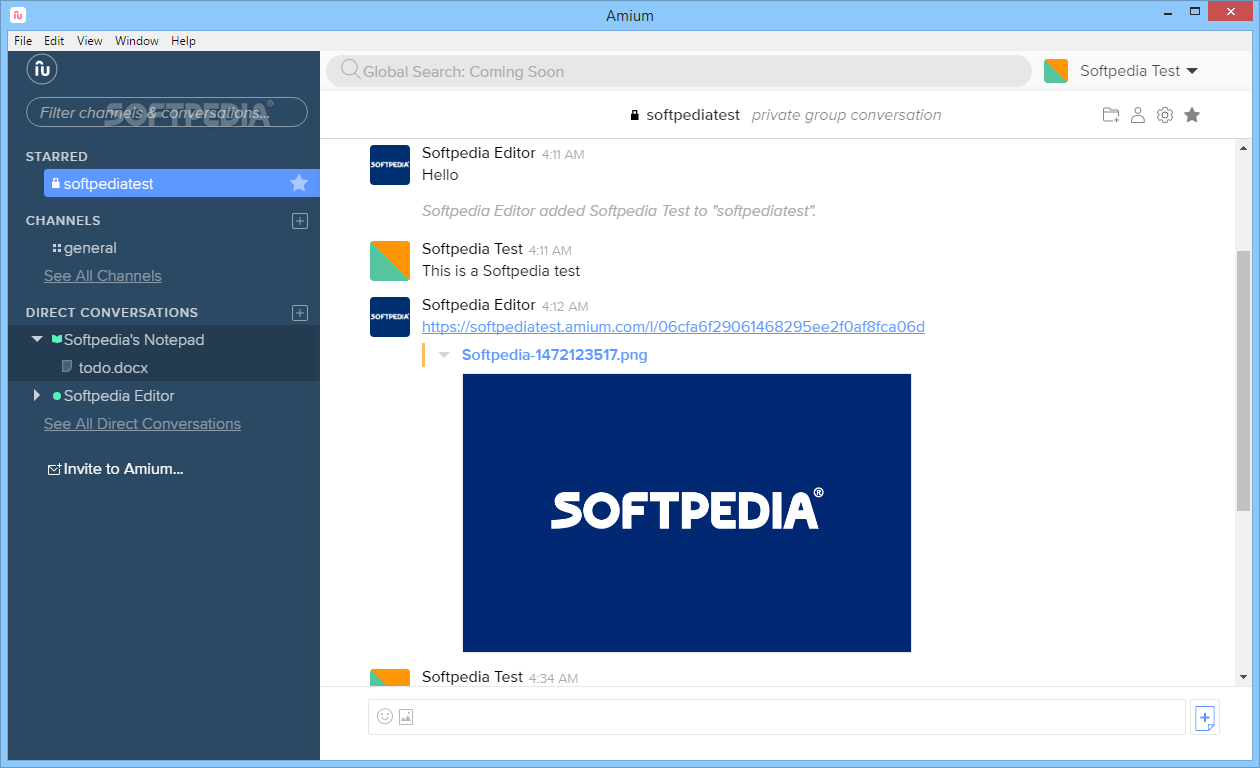Image resolution: width=1260 pixels, height=768 pixels.
Task: Click Softpedia Editor avatar on Hello message
Action: (x=390, y=165)
